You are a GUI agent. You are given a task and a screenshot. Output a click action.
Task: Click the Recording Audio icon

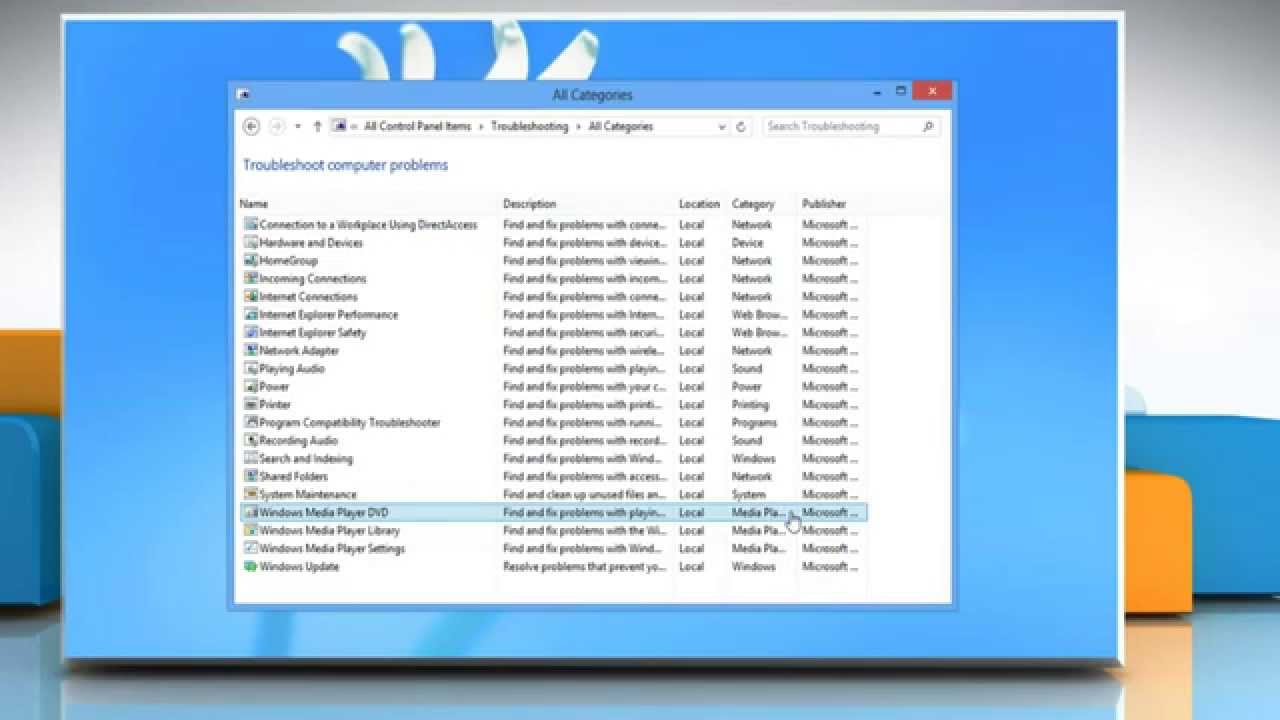[x=251, y=441]
